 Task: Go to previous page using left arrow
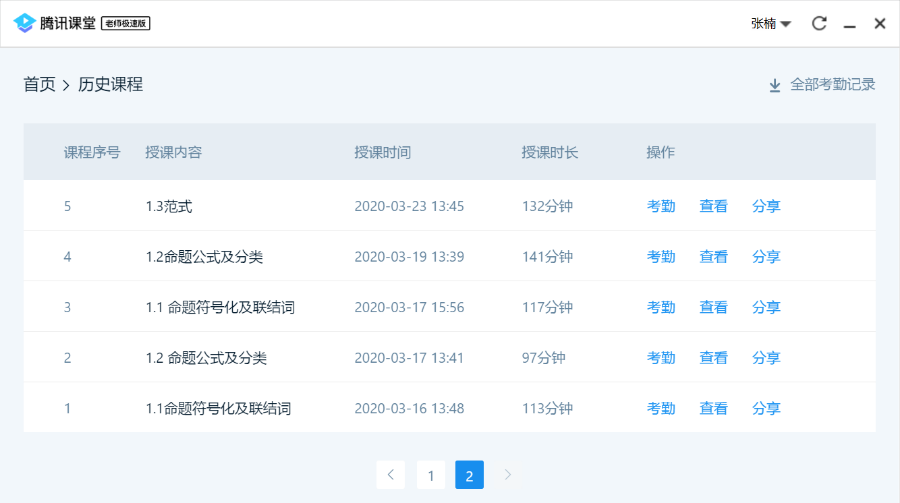[x=391, y=475]
